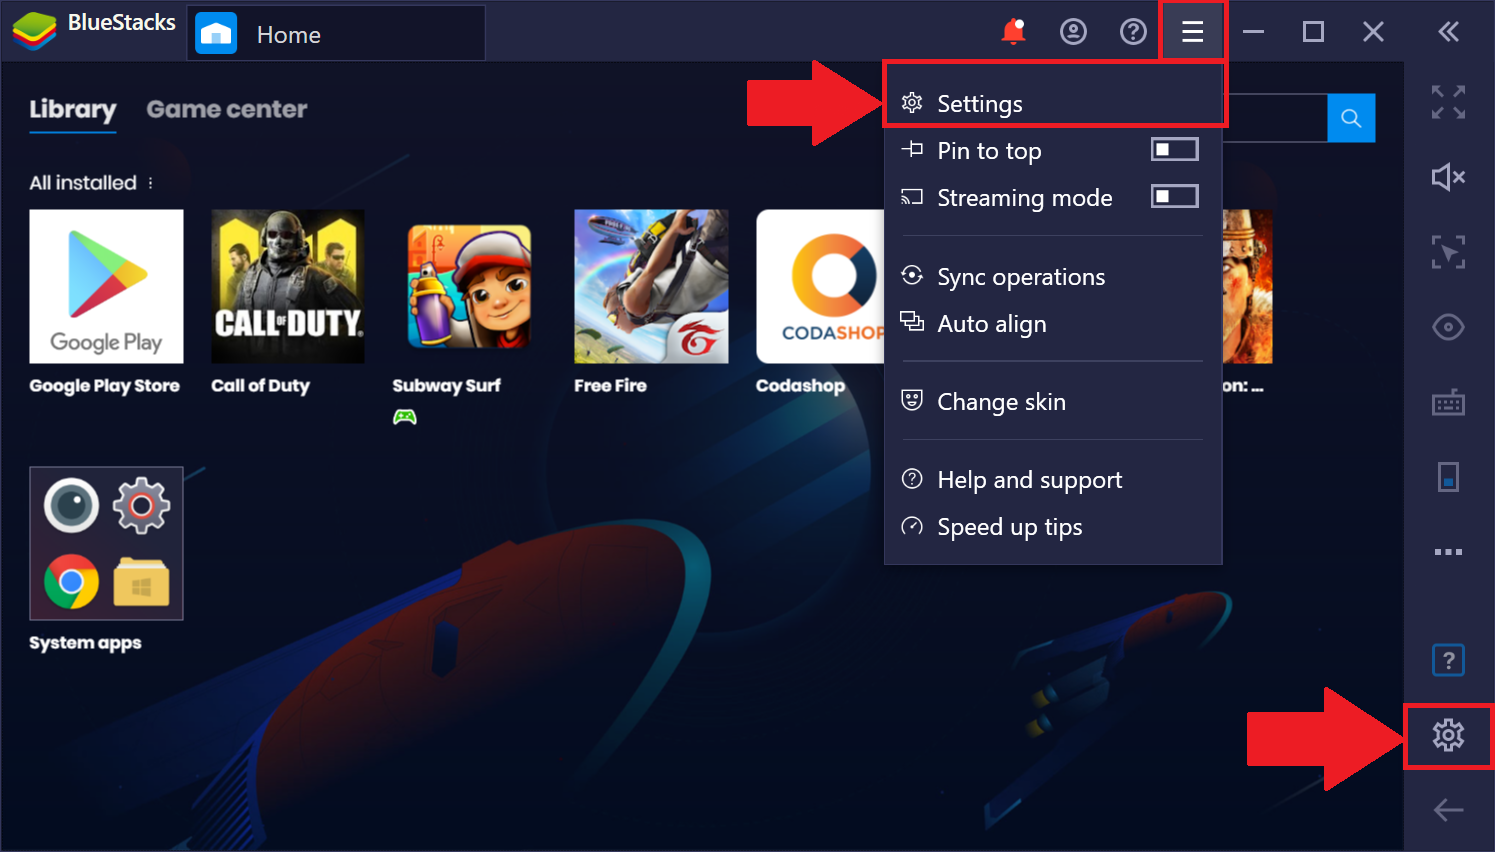Open the notifications bell
This screenshot has height=852, width=1495.
point(1013,32)
